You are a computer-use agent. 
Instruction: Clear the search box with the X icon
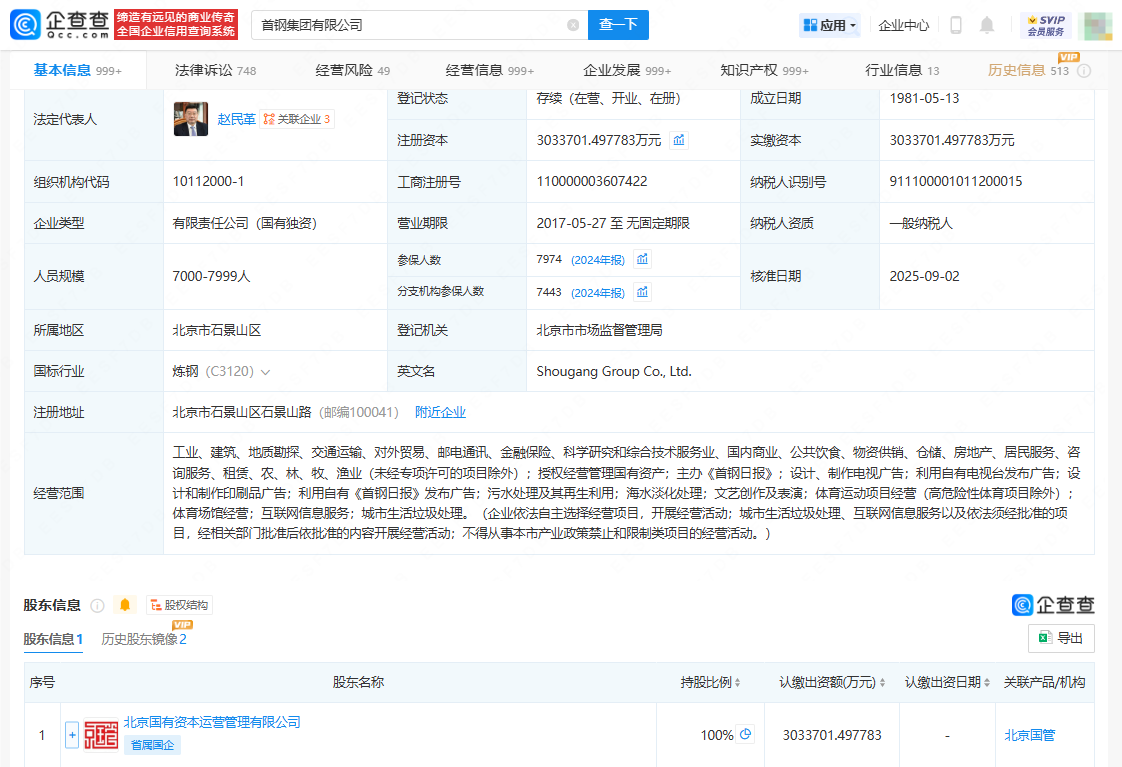tap(573, 25)
